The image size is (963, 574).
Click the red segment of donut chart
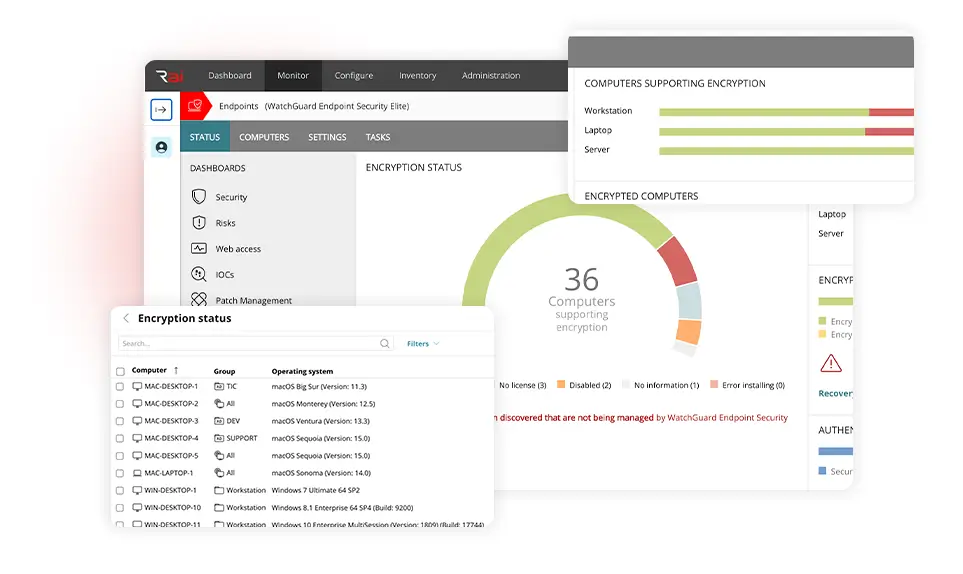677,260
